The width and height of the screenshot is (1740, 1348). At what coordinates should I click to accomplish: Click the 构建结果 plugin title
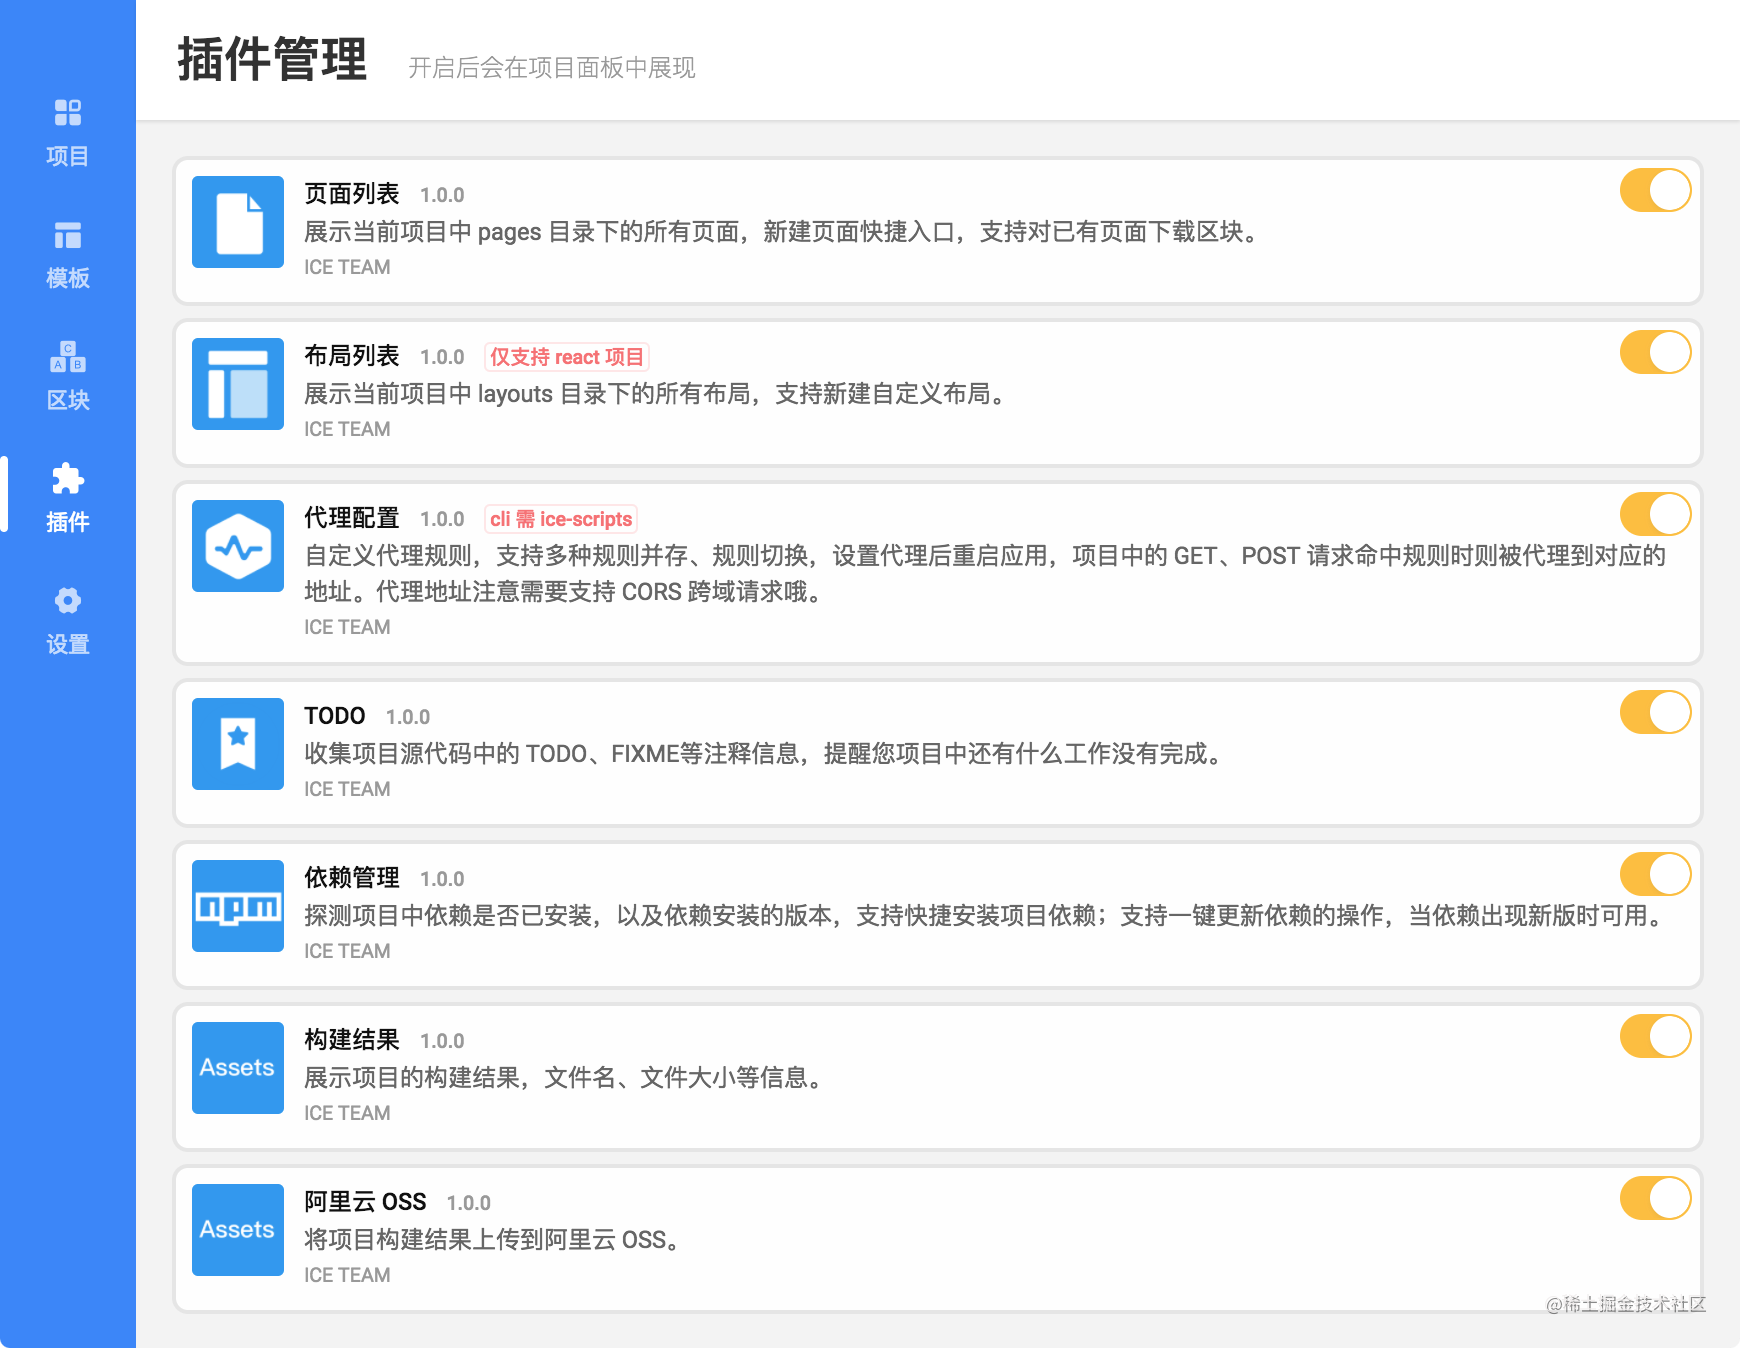coord(352,1039)
